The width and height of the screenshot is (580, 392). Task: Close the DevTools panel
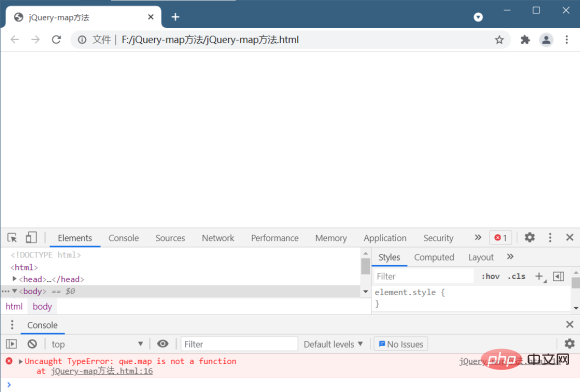point(570,237)
